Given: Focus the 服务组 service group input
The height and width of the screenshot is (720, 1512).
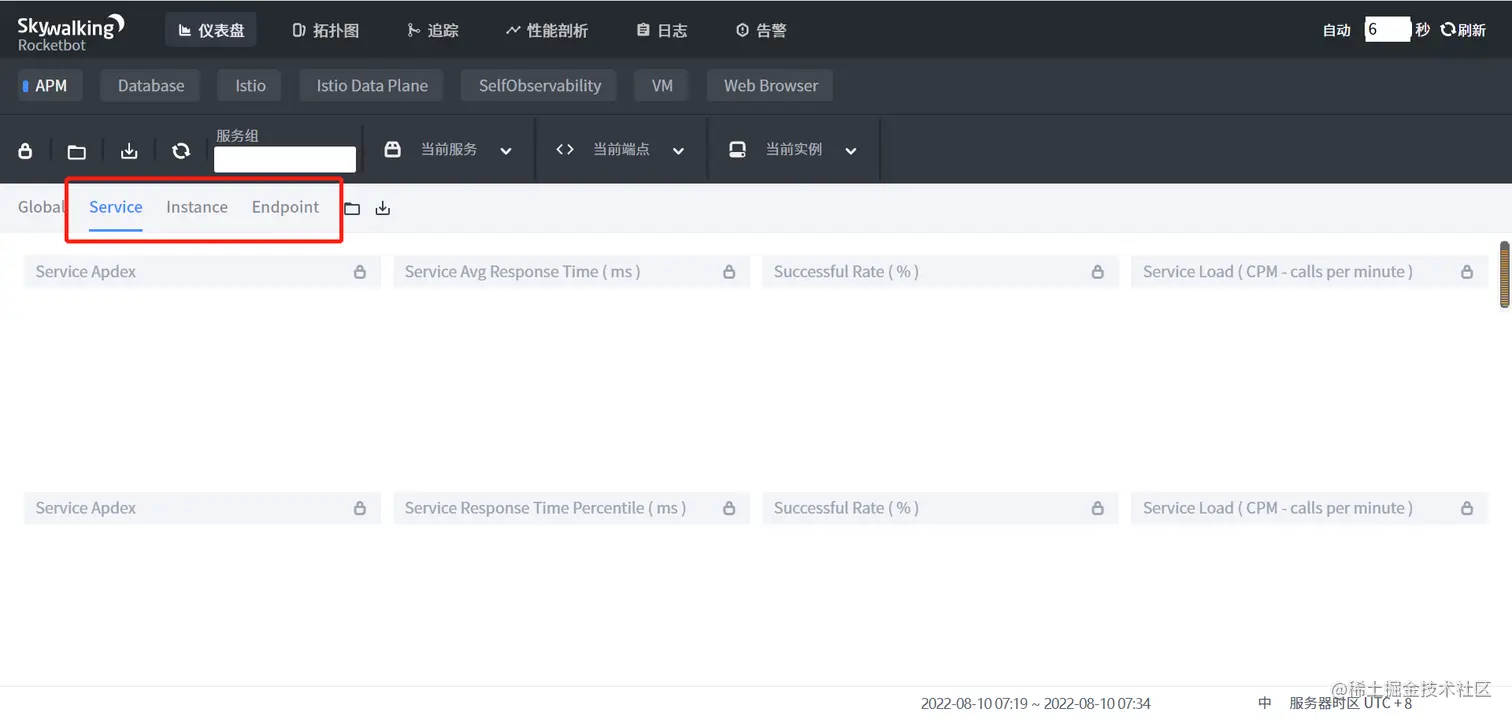Looking at the screenshot, I should 285,159.
